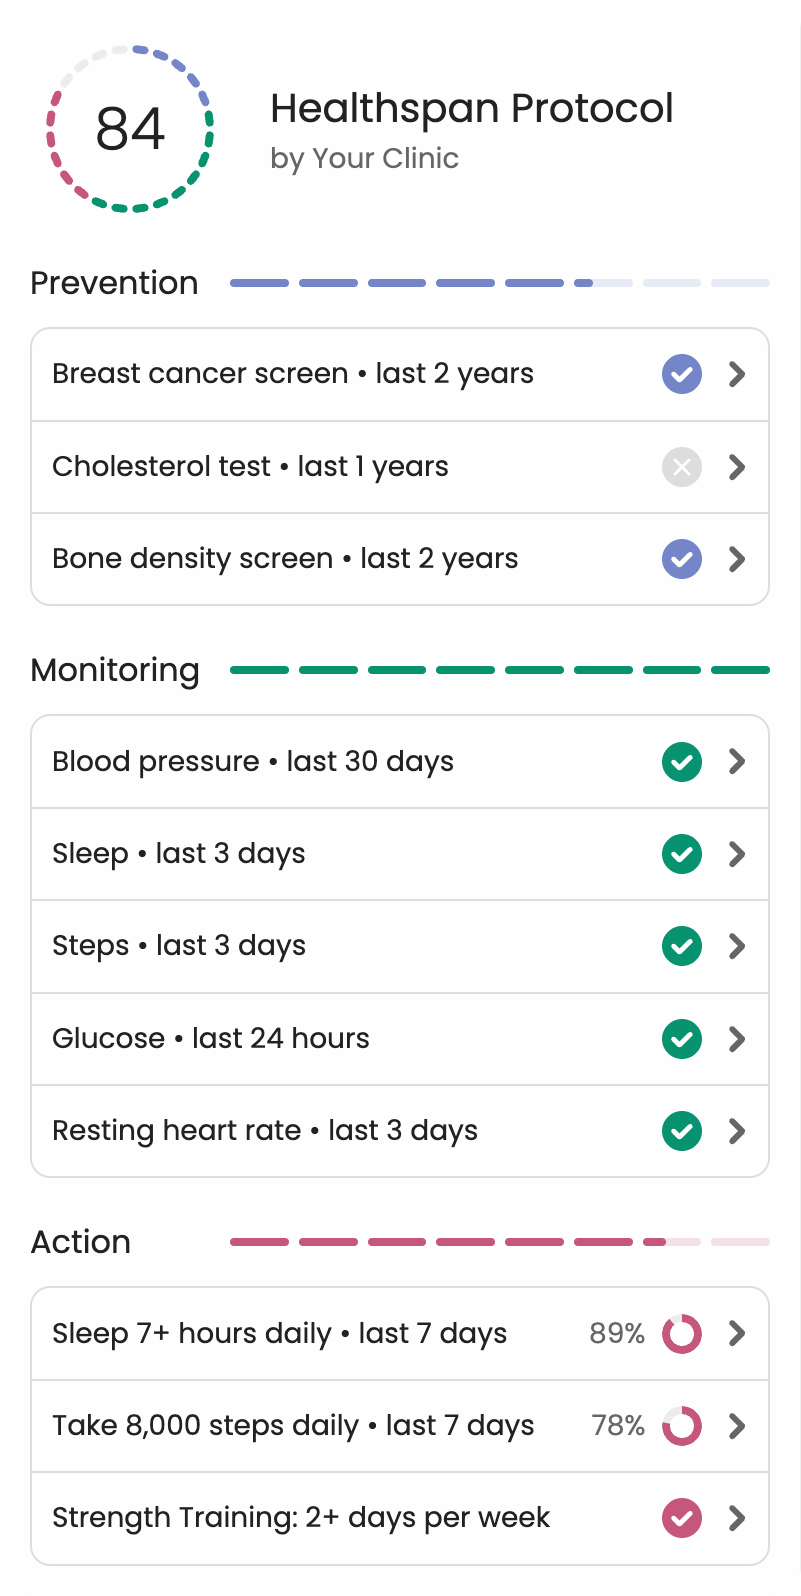Toggle the Breast cancer screen check circle
Screen dimensions: 801x1596
pos(682,375)
